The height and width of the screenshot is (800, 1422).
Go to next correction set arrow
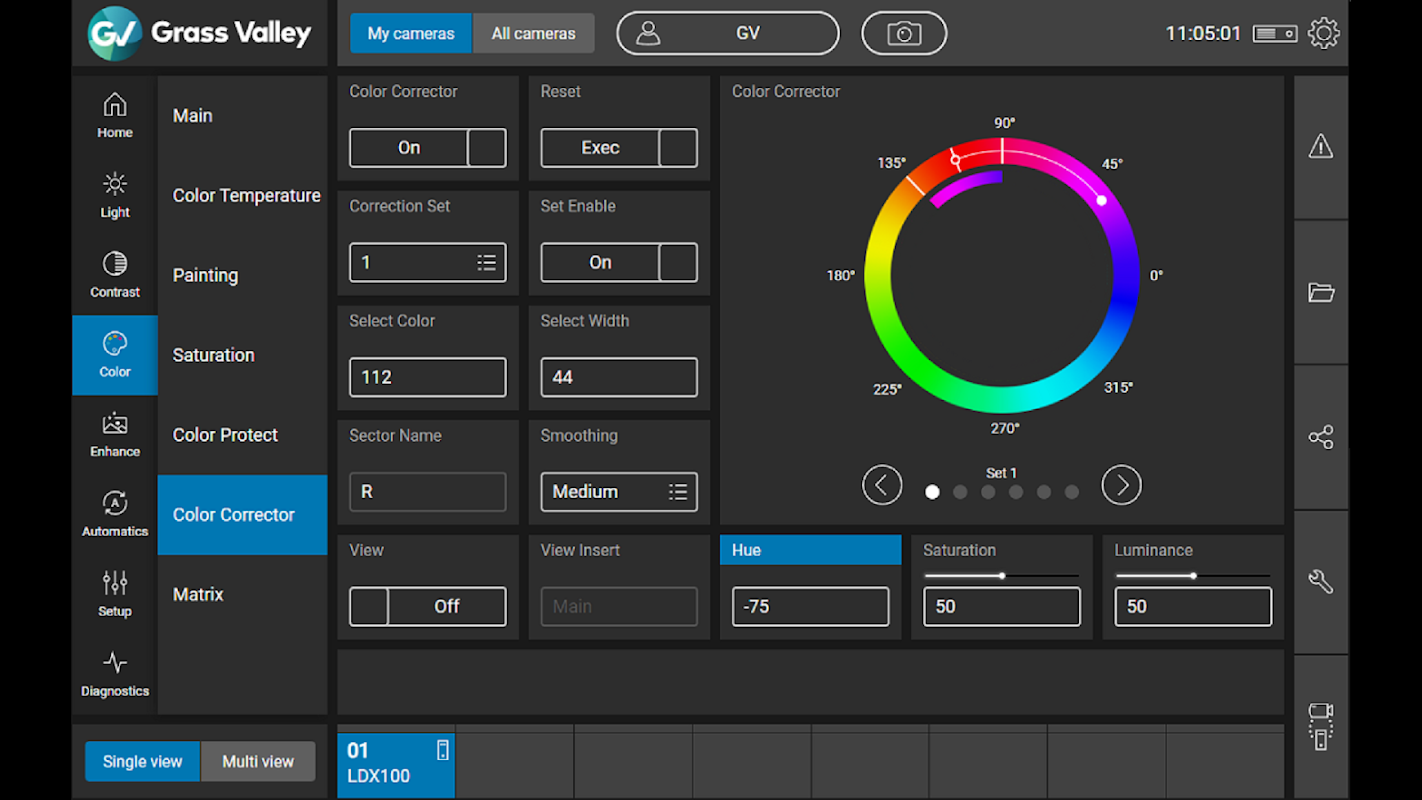tap(1121, 486)
